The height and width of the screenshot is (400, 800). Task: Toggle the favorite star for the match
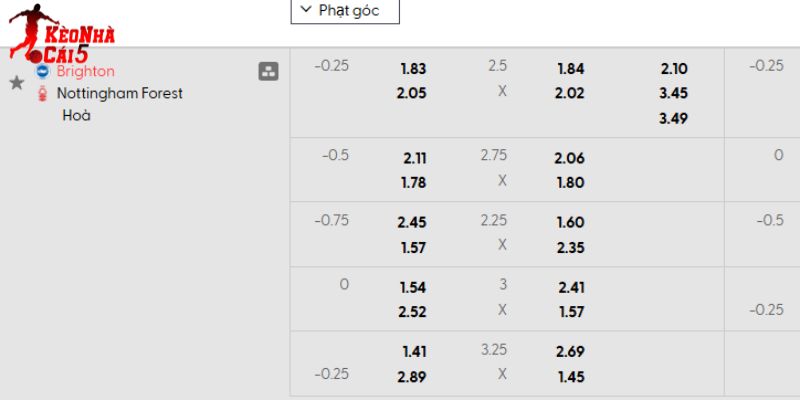(x=16, y=83)
